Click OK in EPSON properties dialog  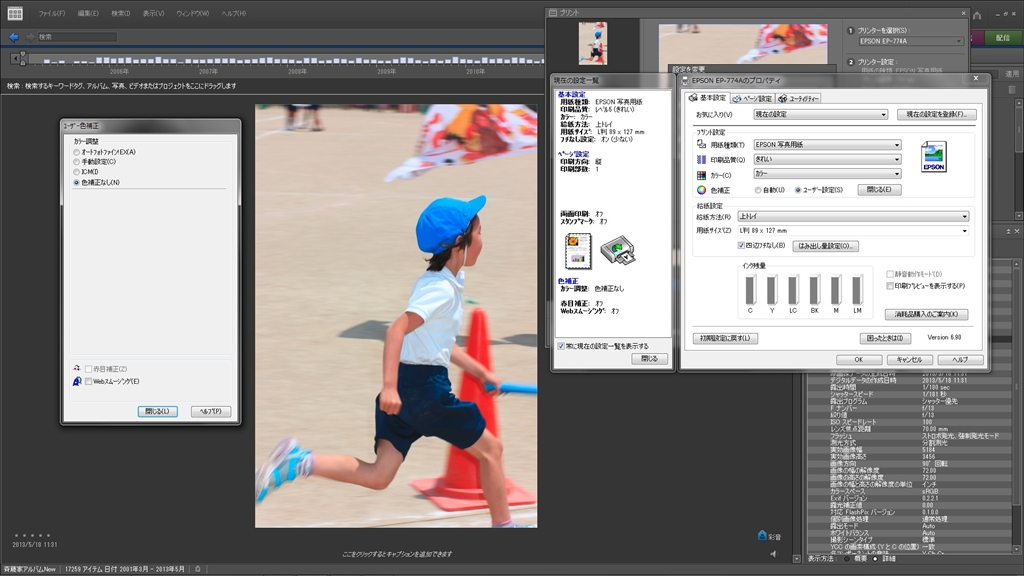point(858,359)
